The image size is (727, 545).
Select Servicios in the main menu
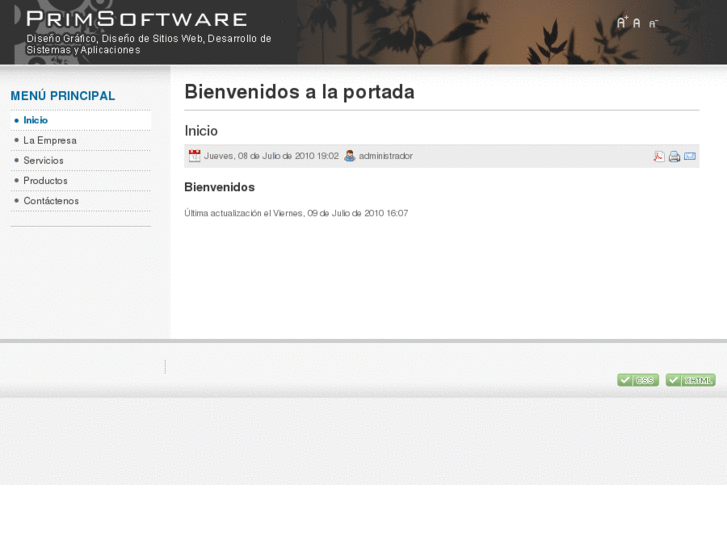81,160
